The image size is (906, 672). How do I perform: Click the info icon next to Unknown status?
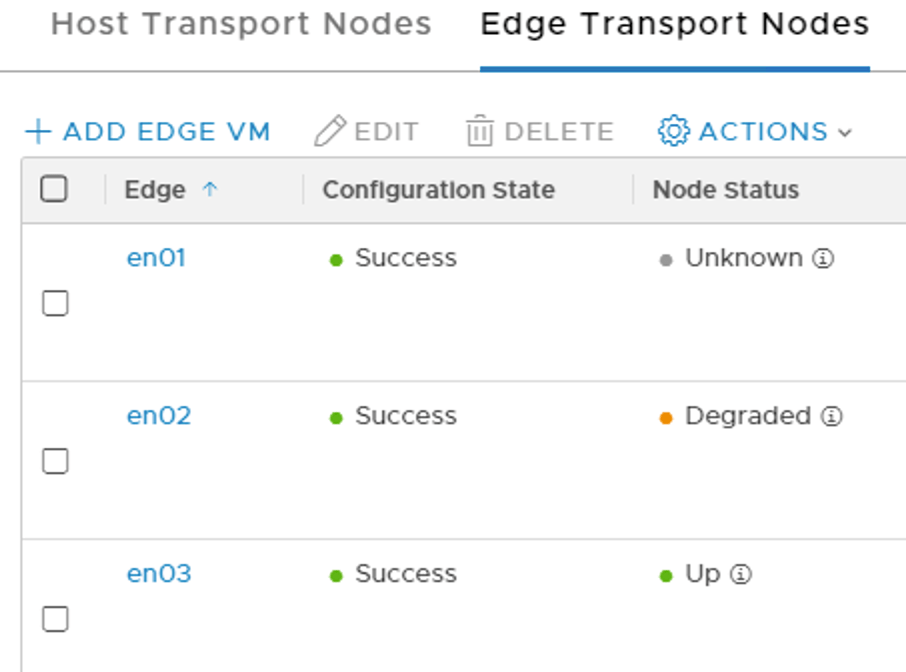point(823,259)
